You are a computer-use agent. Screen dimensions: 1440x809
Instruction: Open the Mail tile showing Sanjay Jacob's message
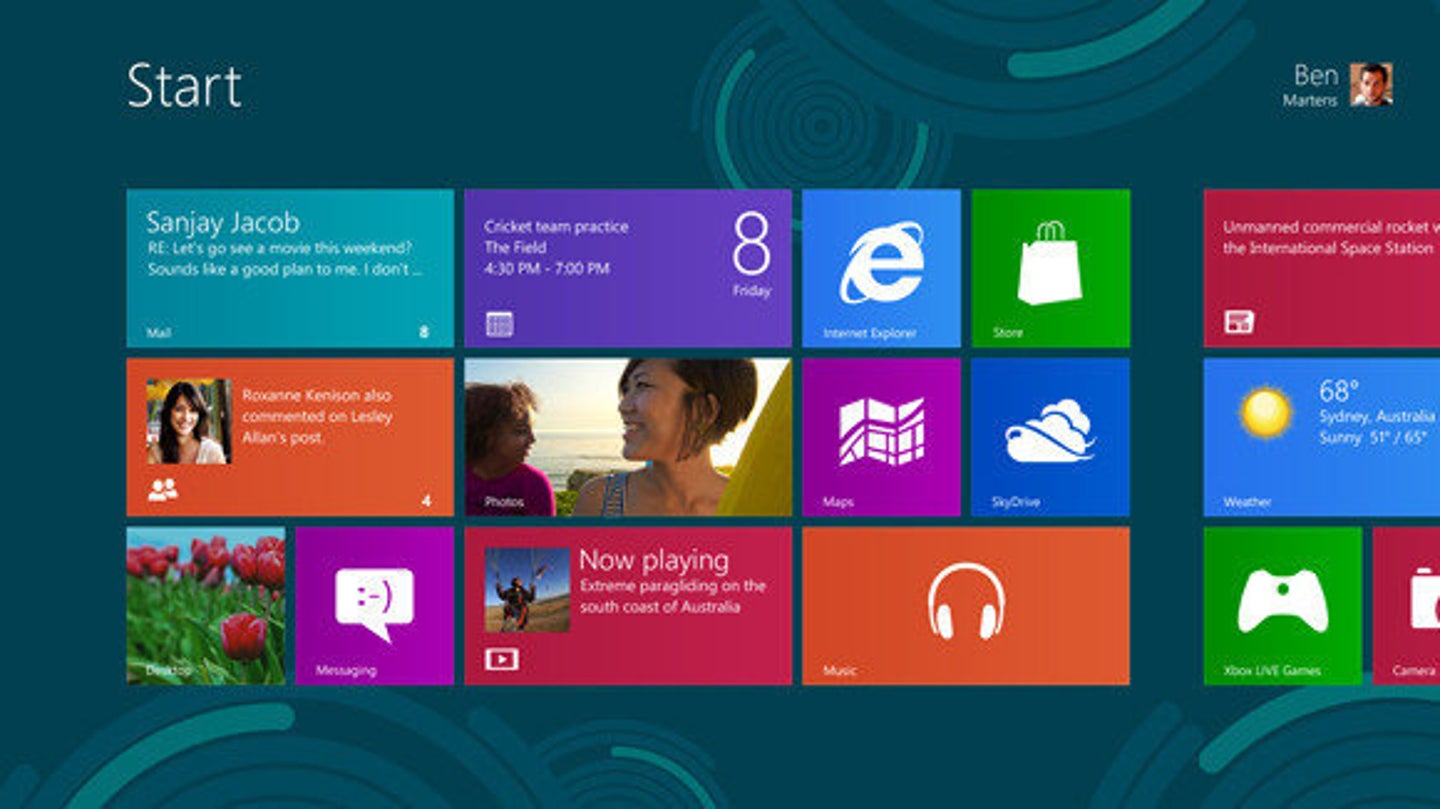pyautogui.click(x=290, y=265)
